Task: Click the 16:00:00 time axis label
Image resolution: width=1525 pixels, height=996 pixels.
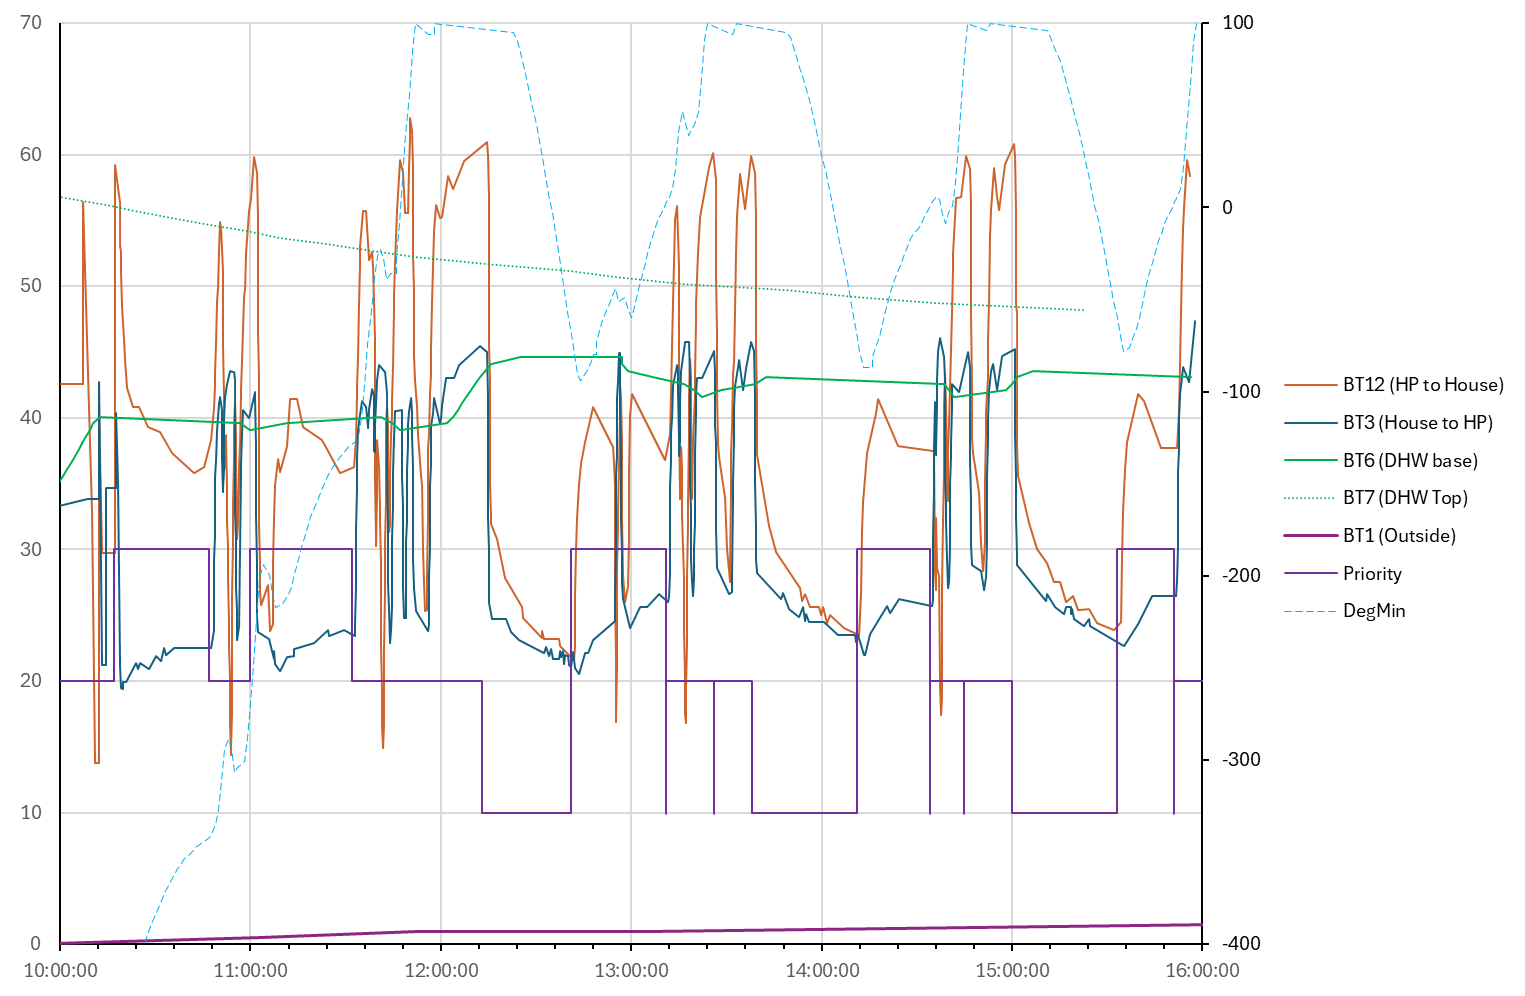Action: point(1202,971)
